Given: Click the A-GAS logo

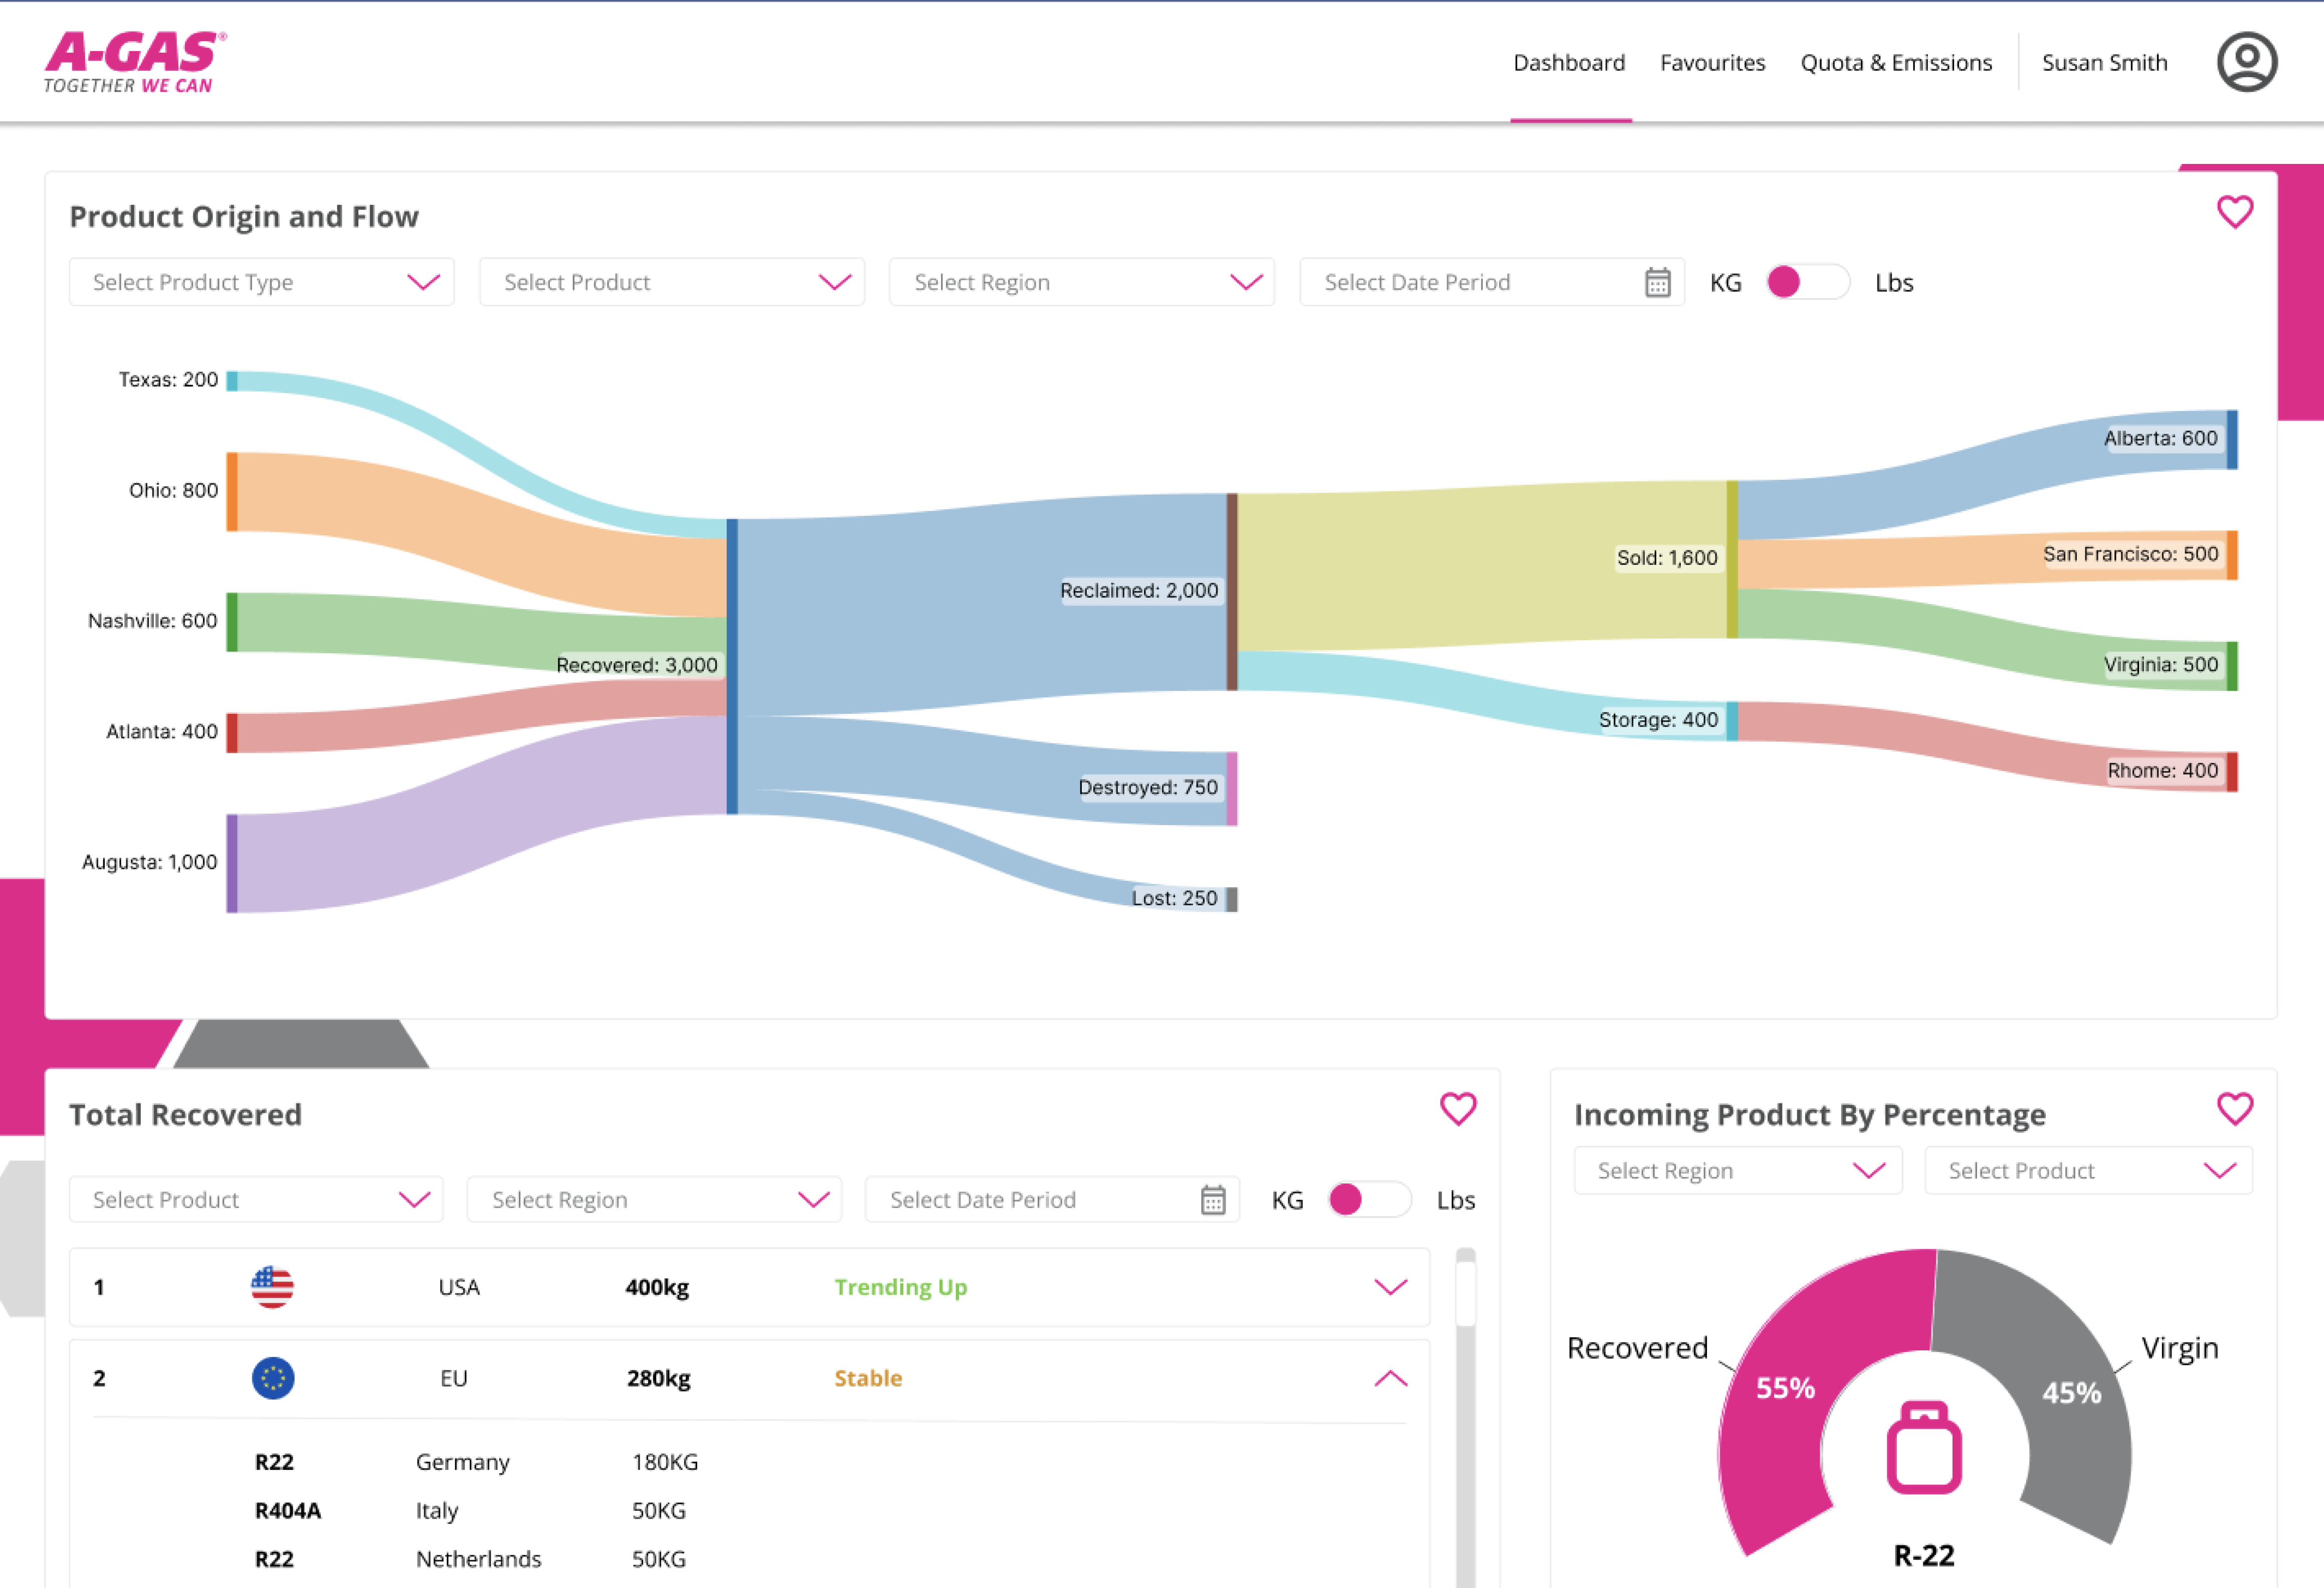Looking at the screenshot, I should (x=135, y=62).
